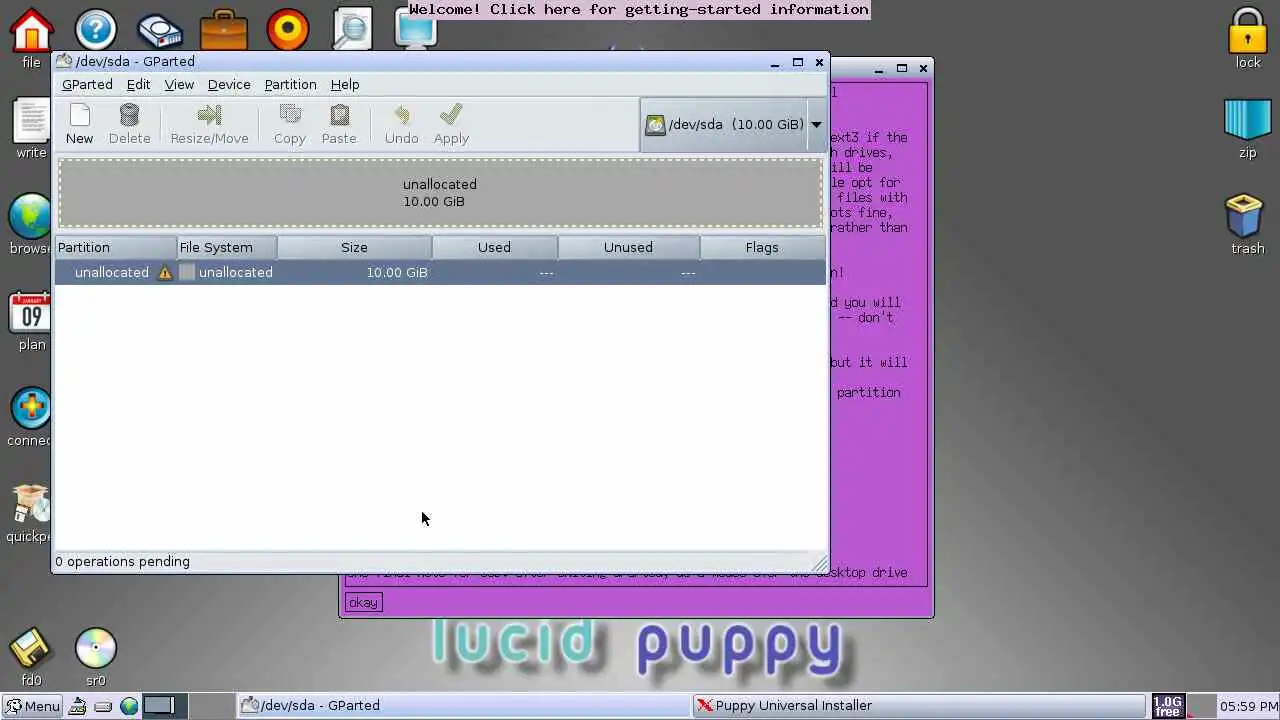The image size is (1280, 720).
Task: Click the 1.0G free storage tray indicator
Action: (x=1168, y=706)
